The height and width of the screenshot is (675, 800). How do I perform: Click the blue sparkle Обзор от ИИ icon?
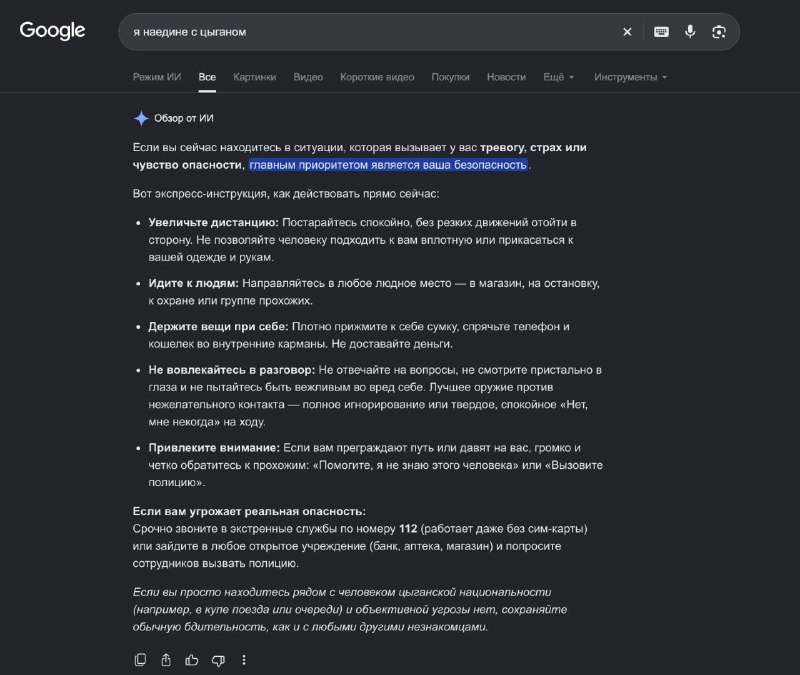141,118
